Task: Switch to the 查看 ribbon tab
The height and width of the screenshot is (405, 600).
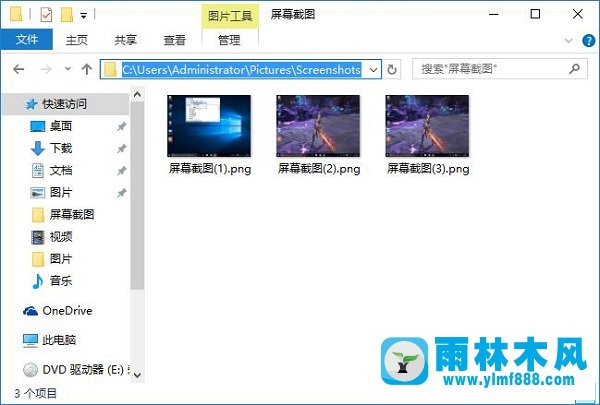Action: 174,40
